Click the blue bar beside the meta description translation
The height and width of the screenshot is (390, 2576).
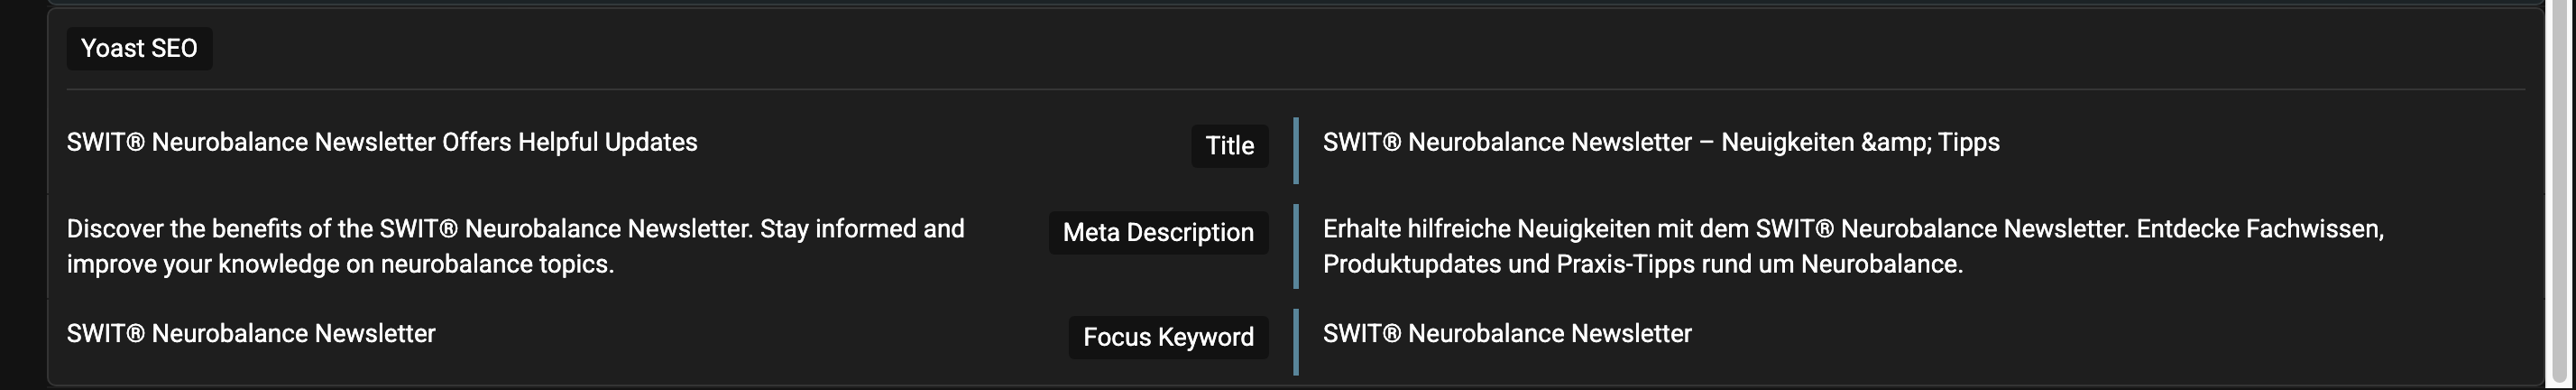(1296, 246)
